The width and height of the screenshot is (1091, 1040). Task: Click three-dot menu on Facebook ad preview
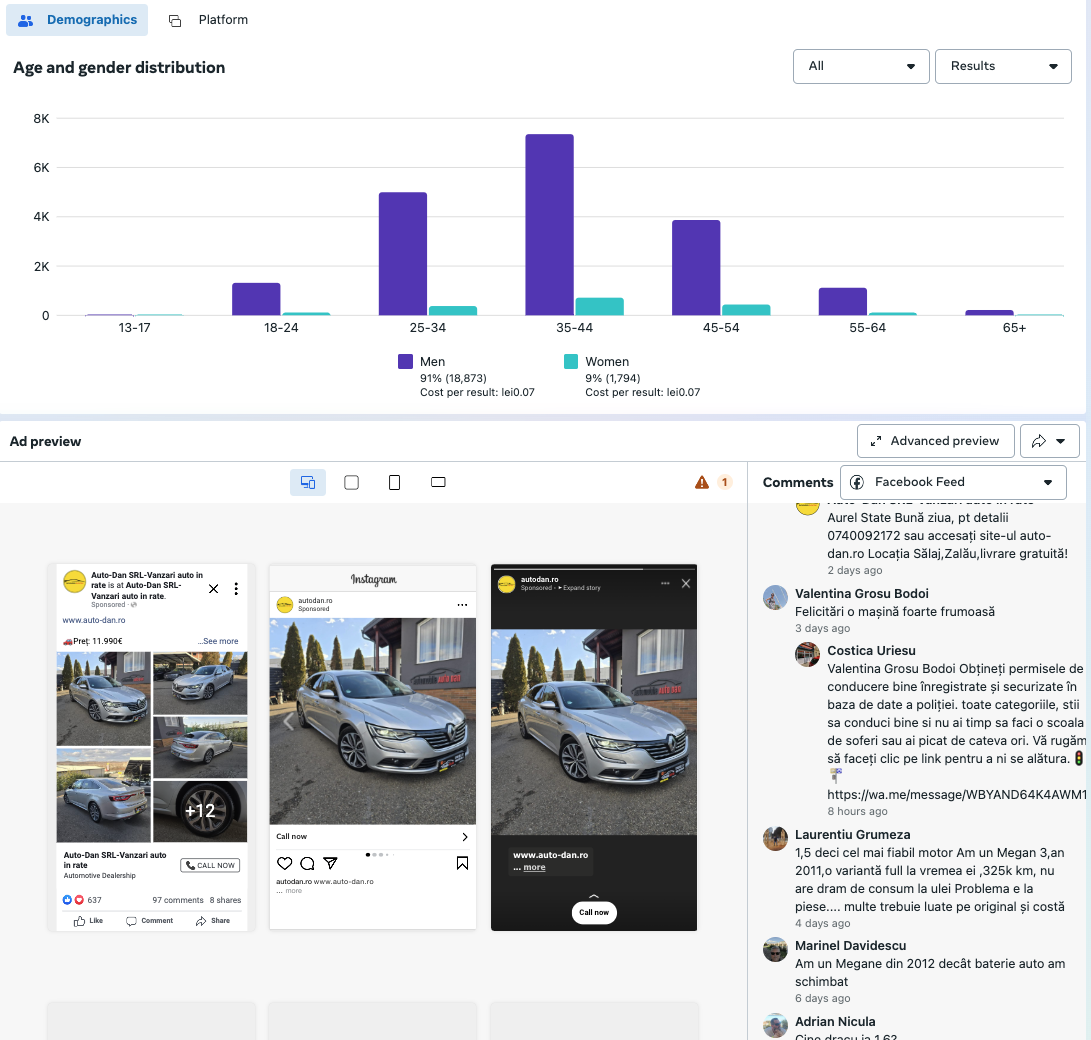coord(236,589)
